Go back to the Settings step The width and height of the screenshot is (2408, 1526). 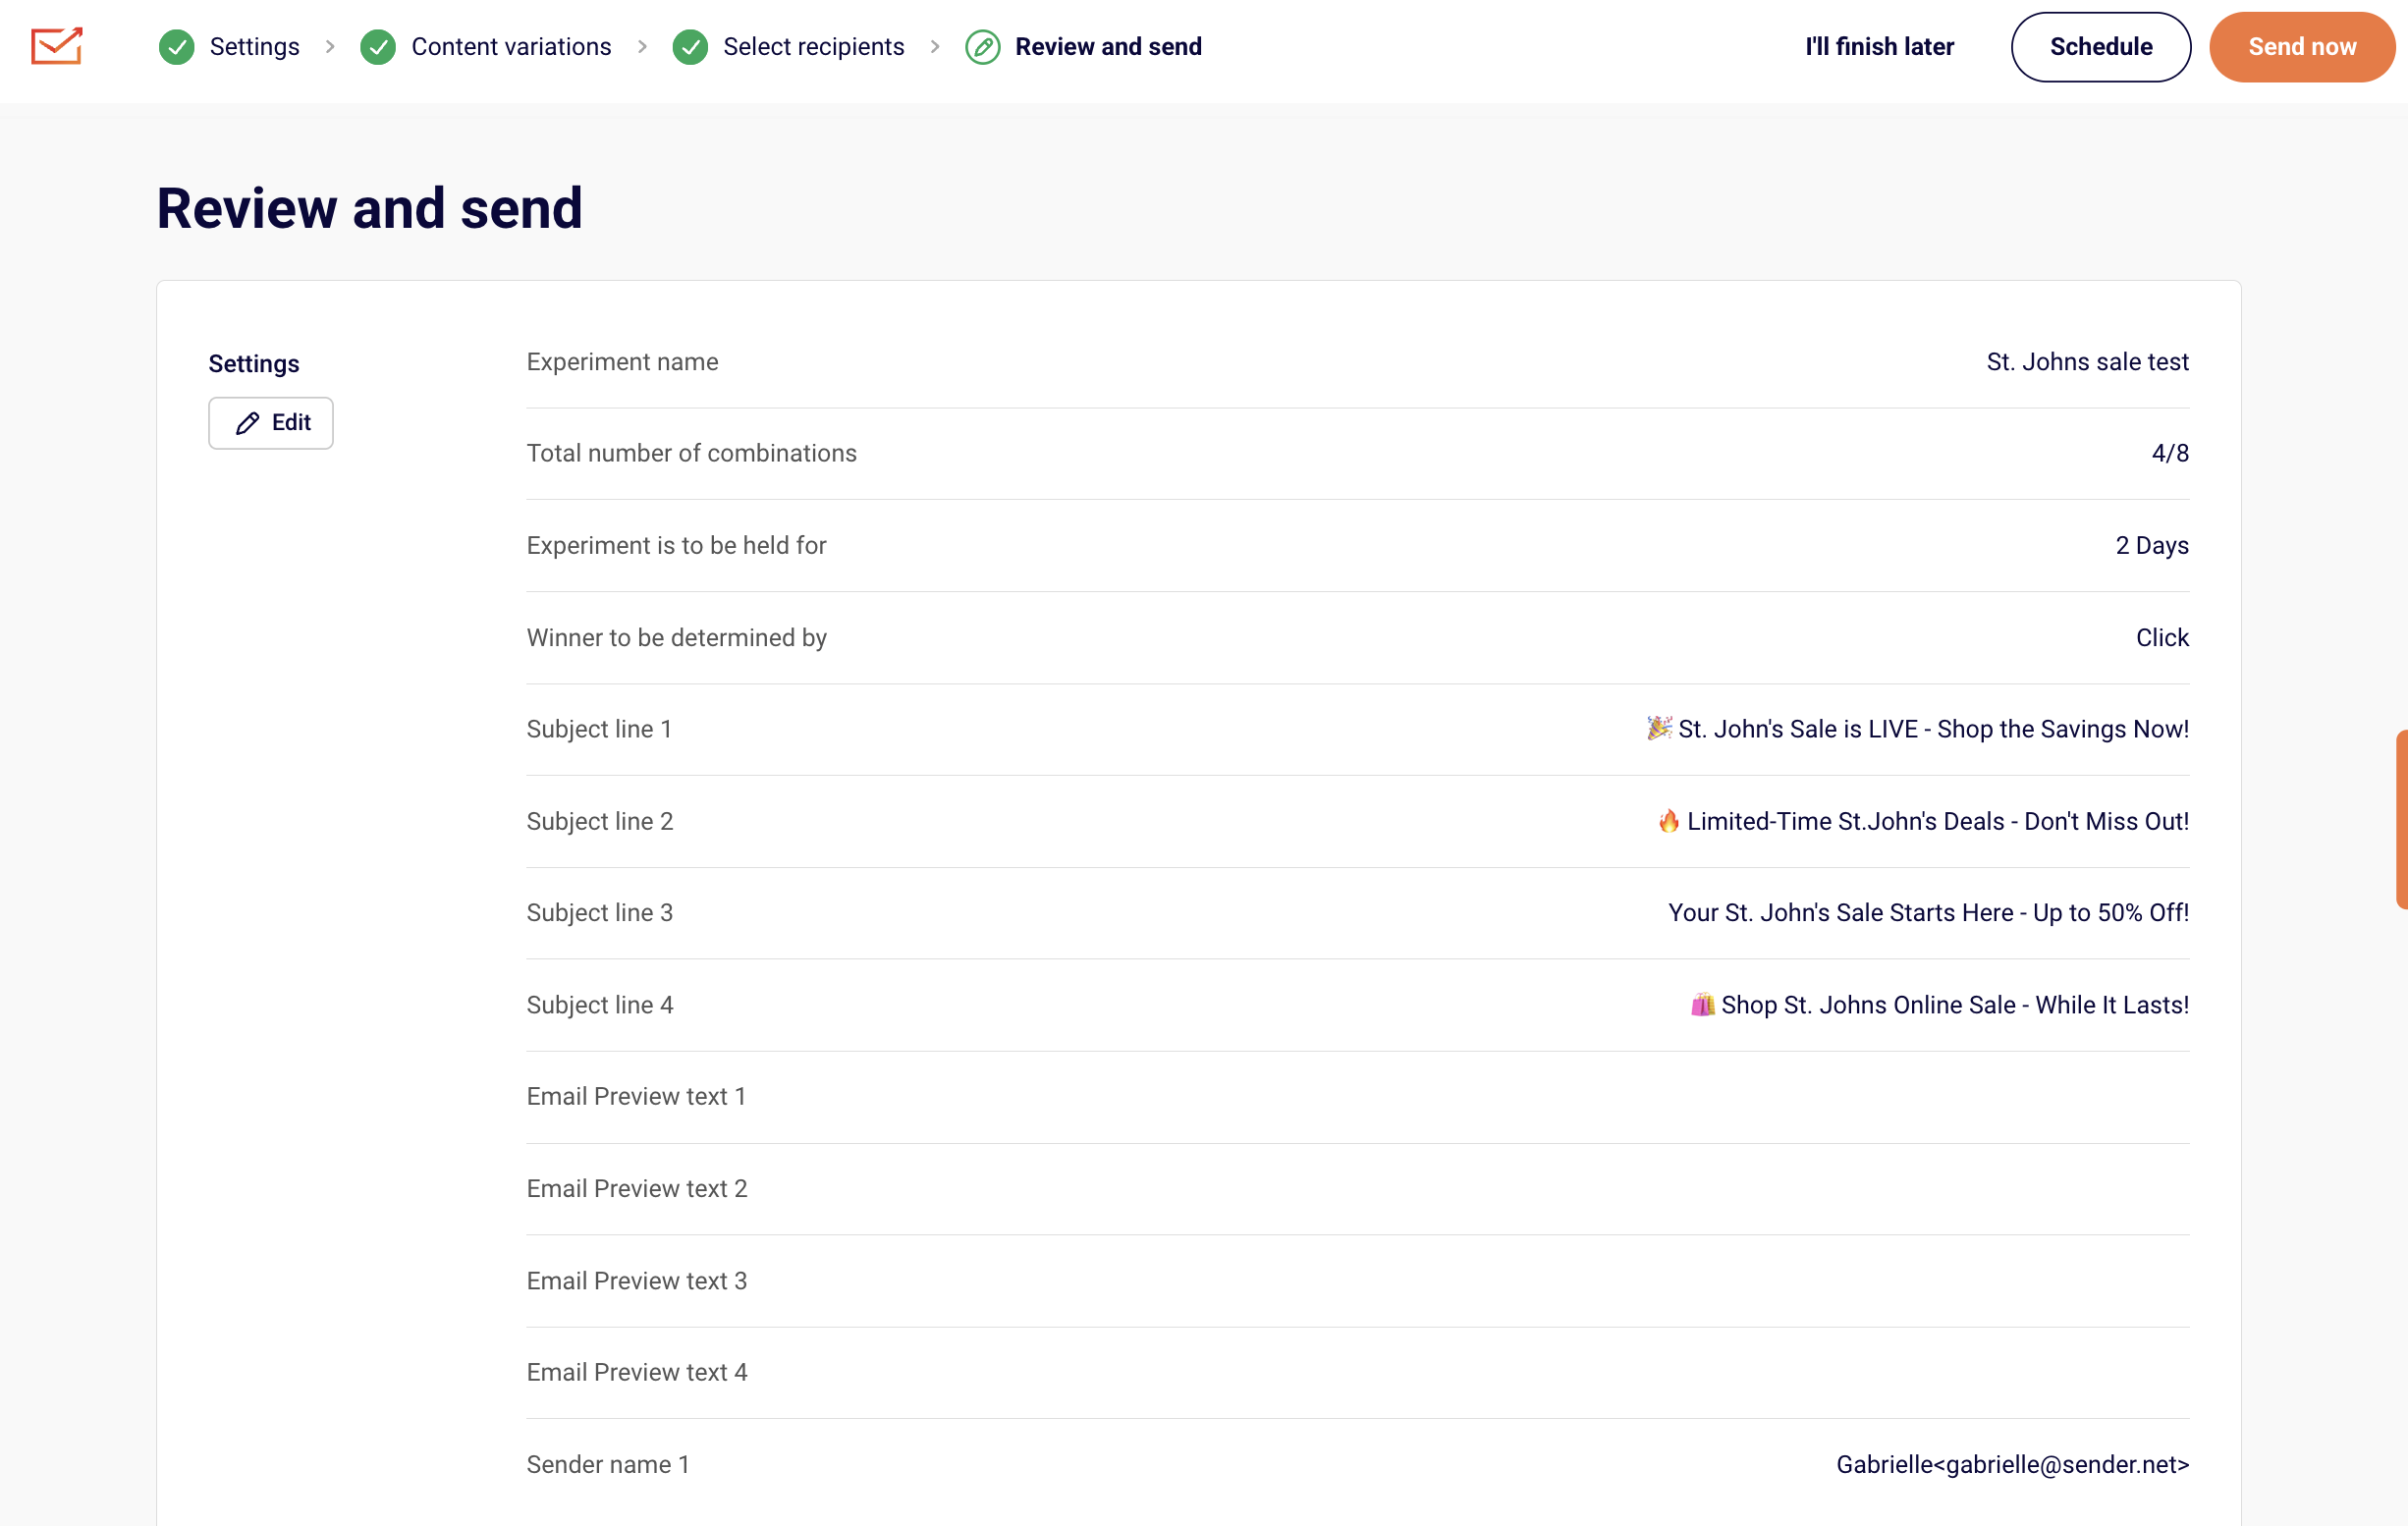(254, 47)
